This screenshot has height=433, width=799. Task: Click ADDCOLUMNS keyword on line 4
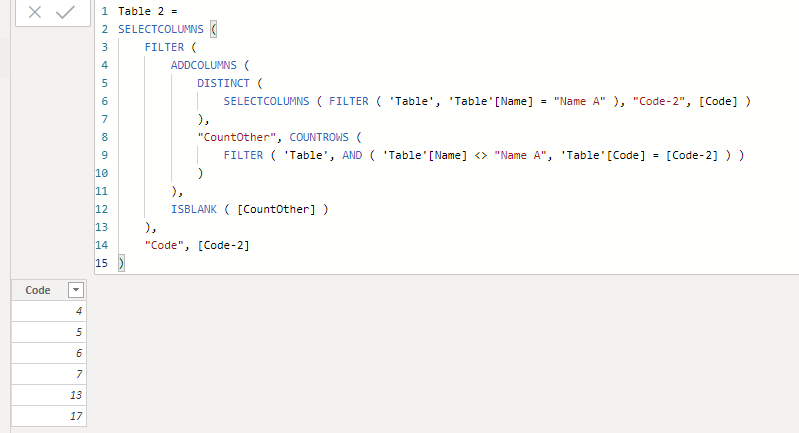point(204,65)
